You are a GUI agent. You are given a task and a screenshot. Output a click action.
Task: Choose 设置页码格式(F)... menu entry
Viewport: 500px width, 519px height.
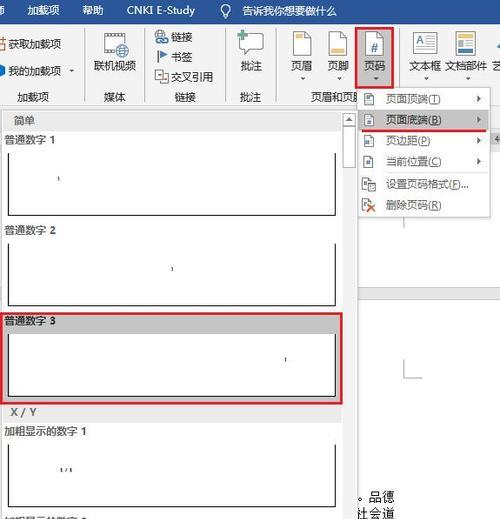point(423,184)
